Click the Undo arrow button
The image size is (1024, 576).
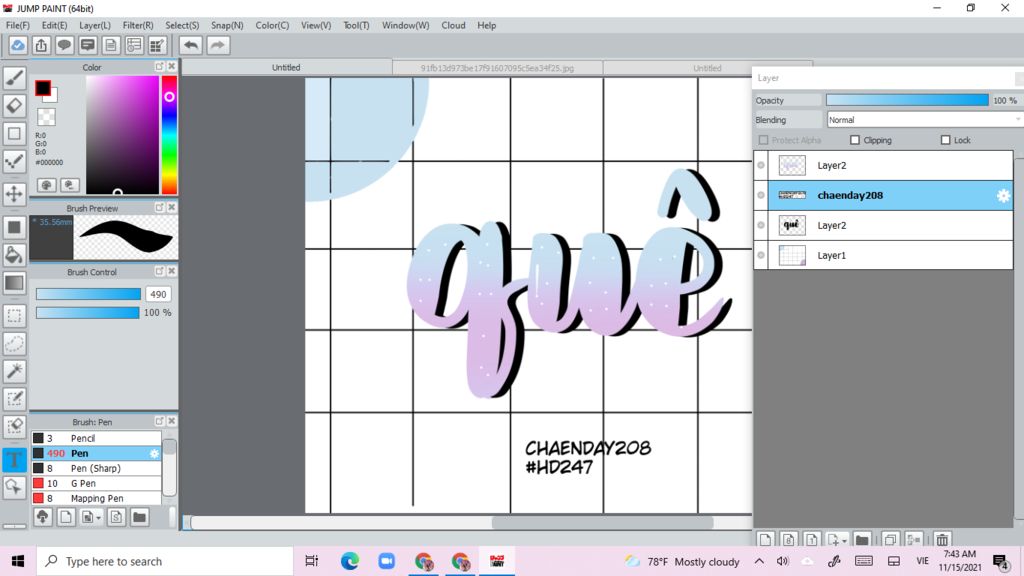[x=191, y=45]
